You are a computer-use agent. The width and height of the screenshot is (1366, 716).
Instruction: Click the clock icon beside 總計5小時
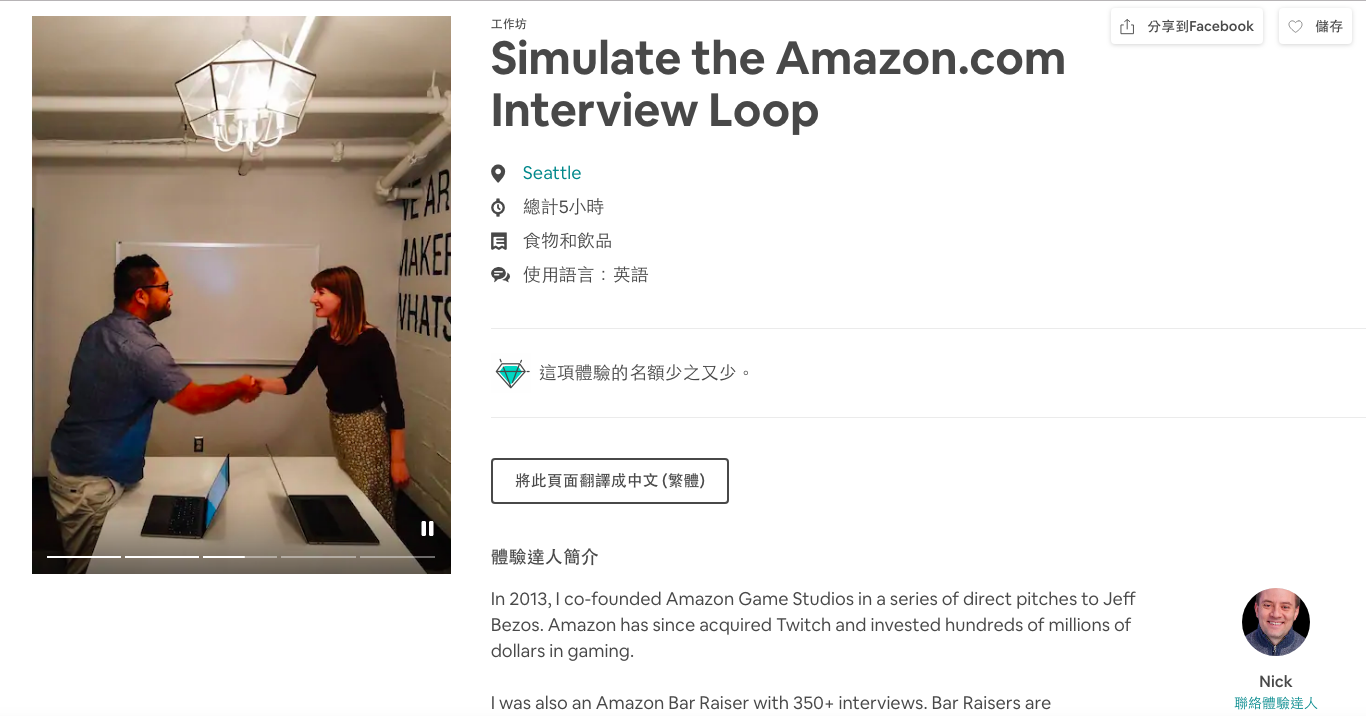tap(498, 208)
